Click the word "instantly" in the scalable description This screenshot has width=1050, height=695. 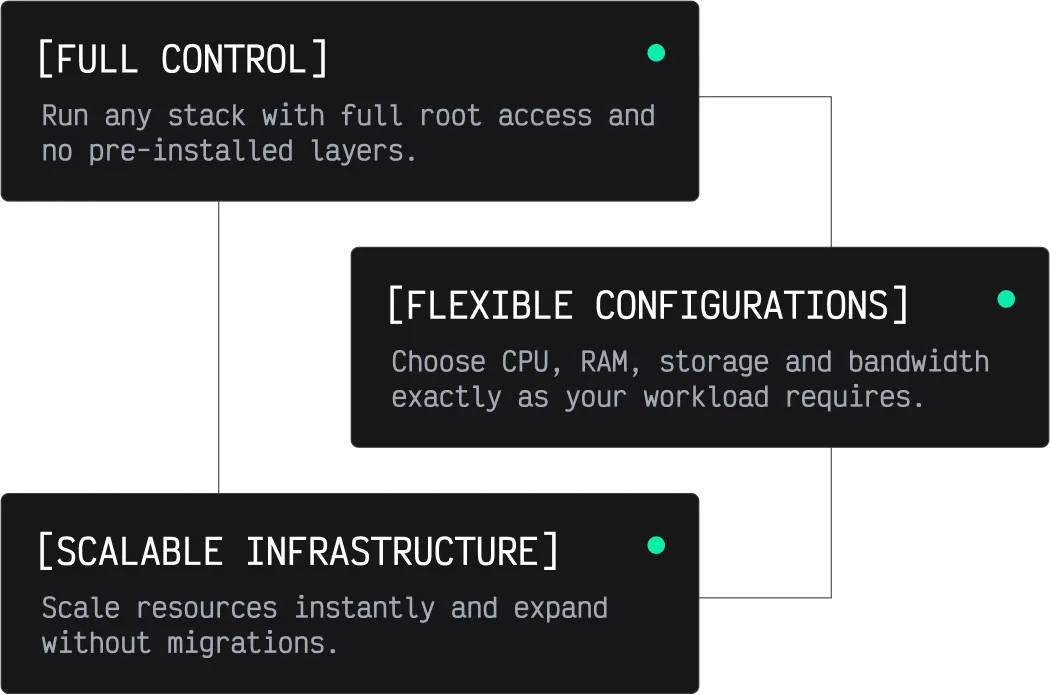click(x=365, y=608)
